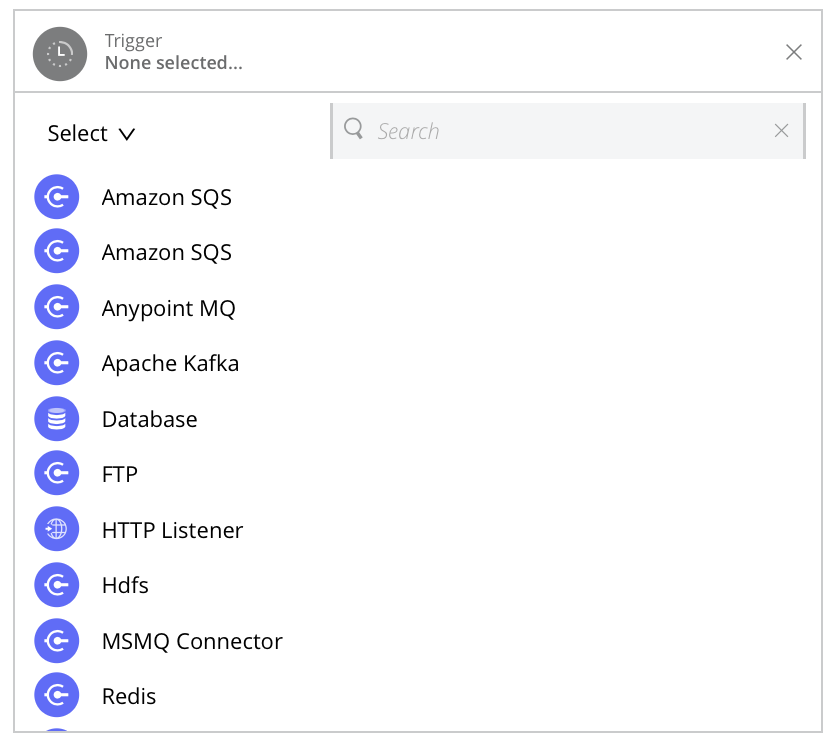The width and height of the screenshot is (836, 740).
Task: Click the Redis connector icon
Action: coord(57,696)
